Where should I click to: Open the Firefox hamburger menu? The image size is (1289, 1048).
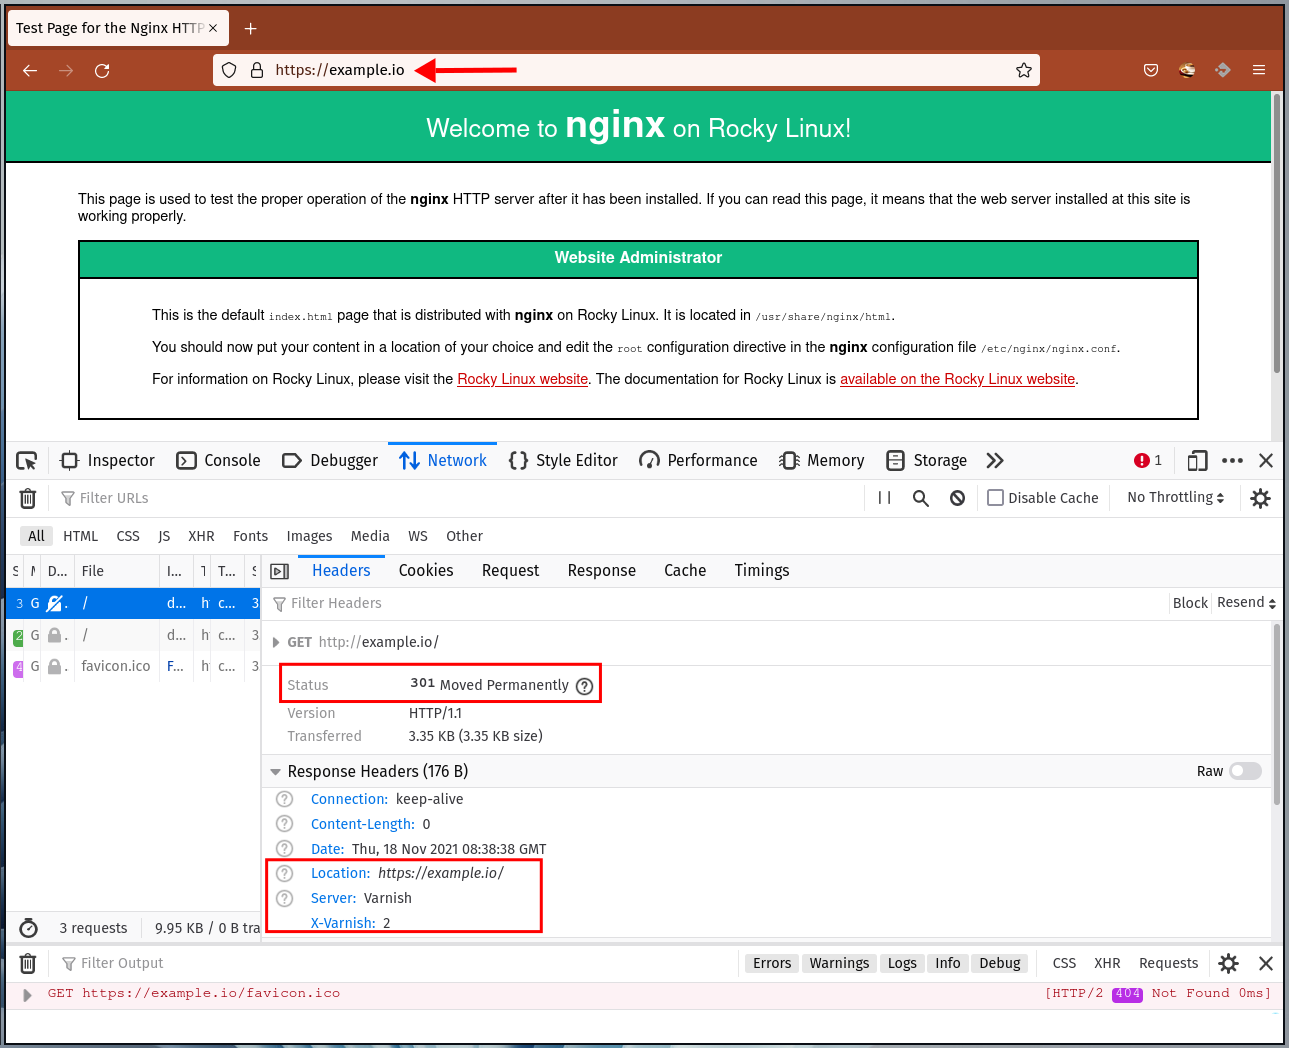pos(1259,70)
